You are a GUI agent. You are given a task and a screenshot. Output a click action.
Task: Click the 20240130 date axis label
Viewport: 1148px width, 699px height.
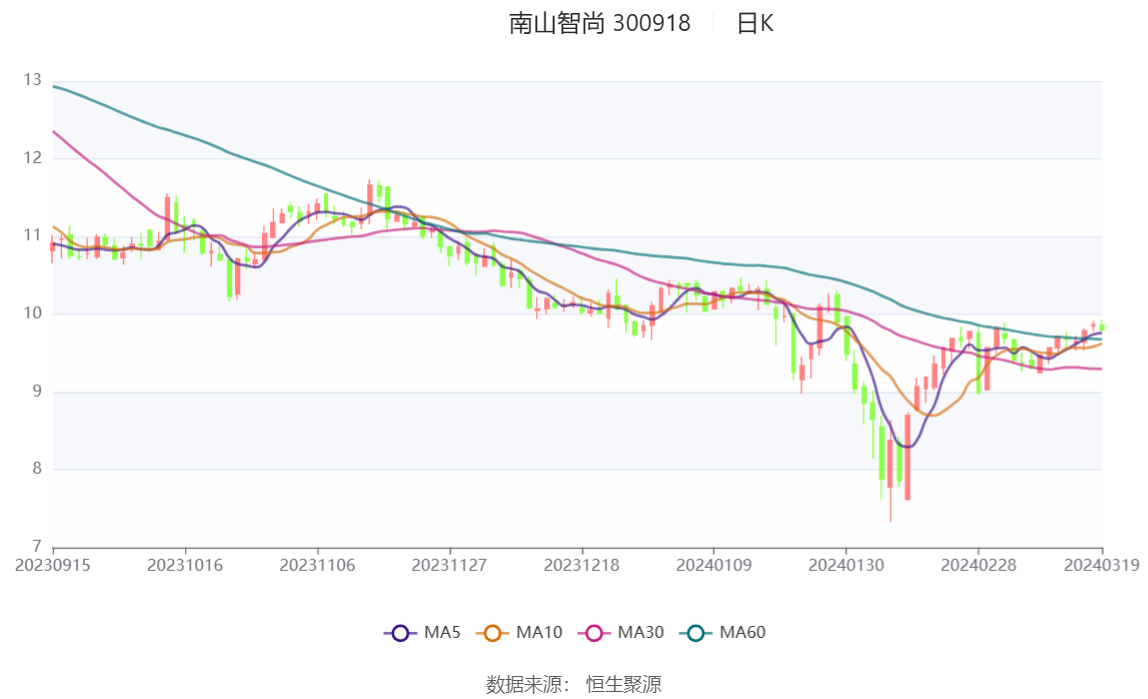[846, 566]
